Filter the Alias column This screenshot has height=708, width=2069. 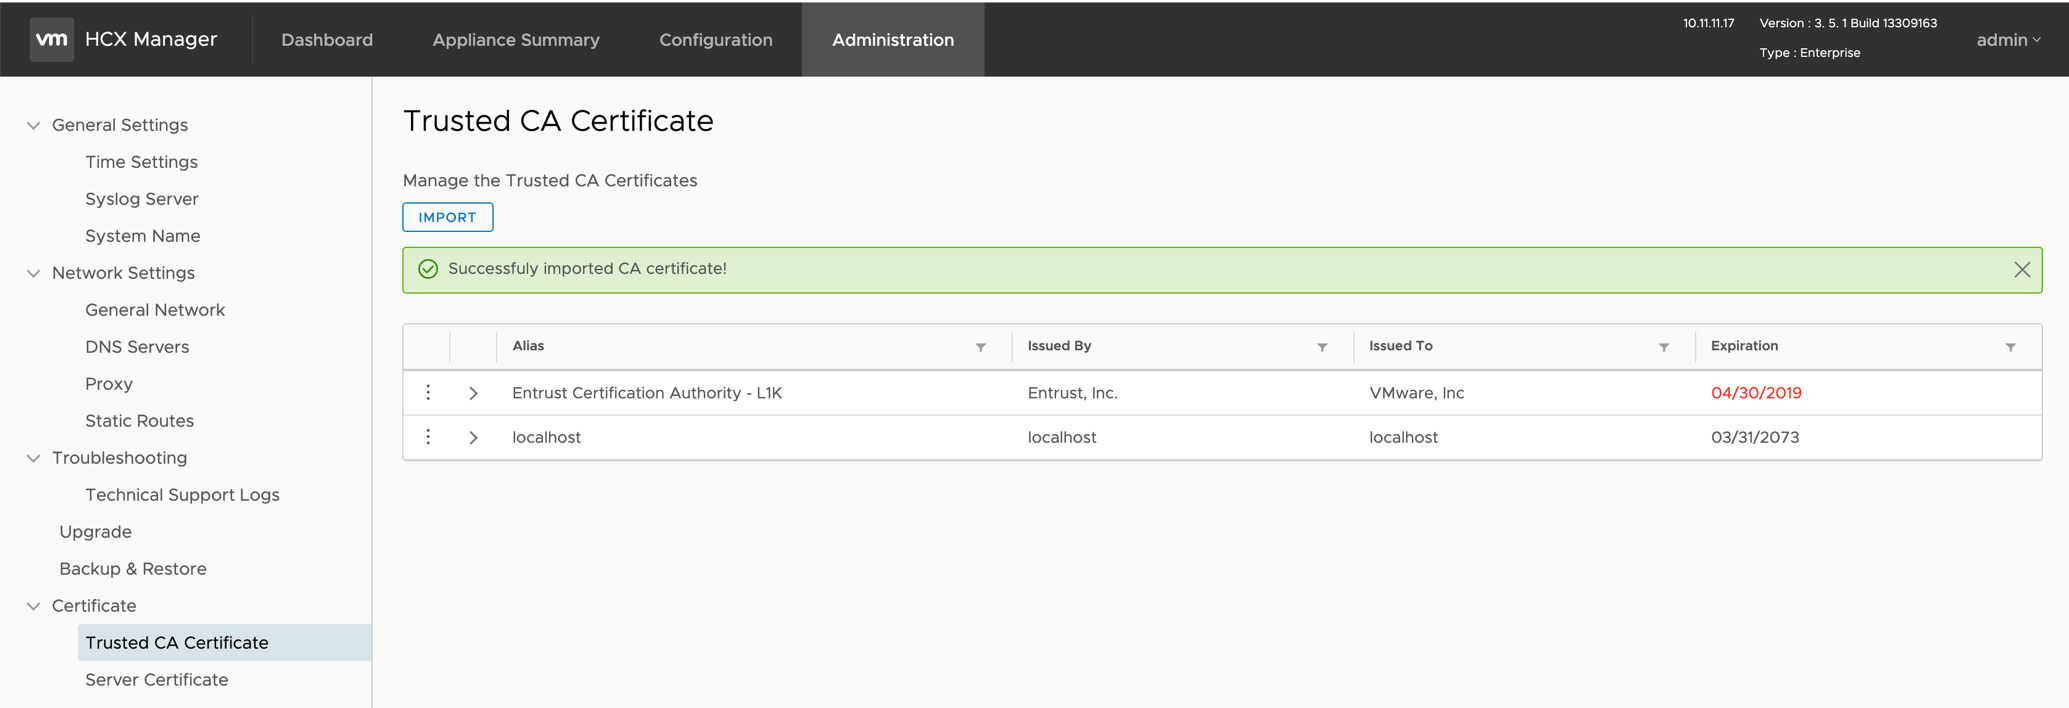click(980, 347)
